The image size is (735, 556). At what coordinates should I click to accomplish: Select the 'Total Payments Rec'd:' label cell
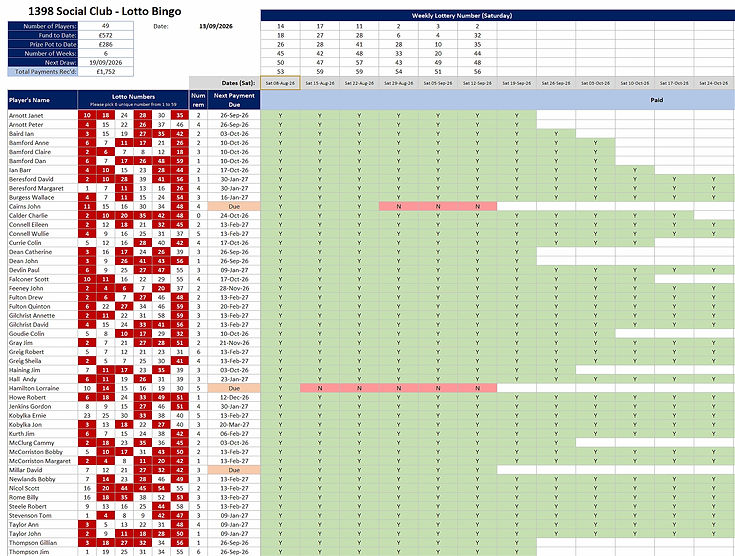(x=43, y=72)
